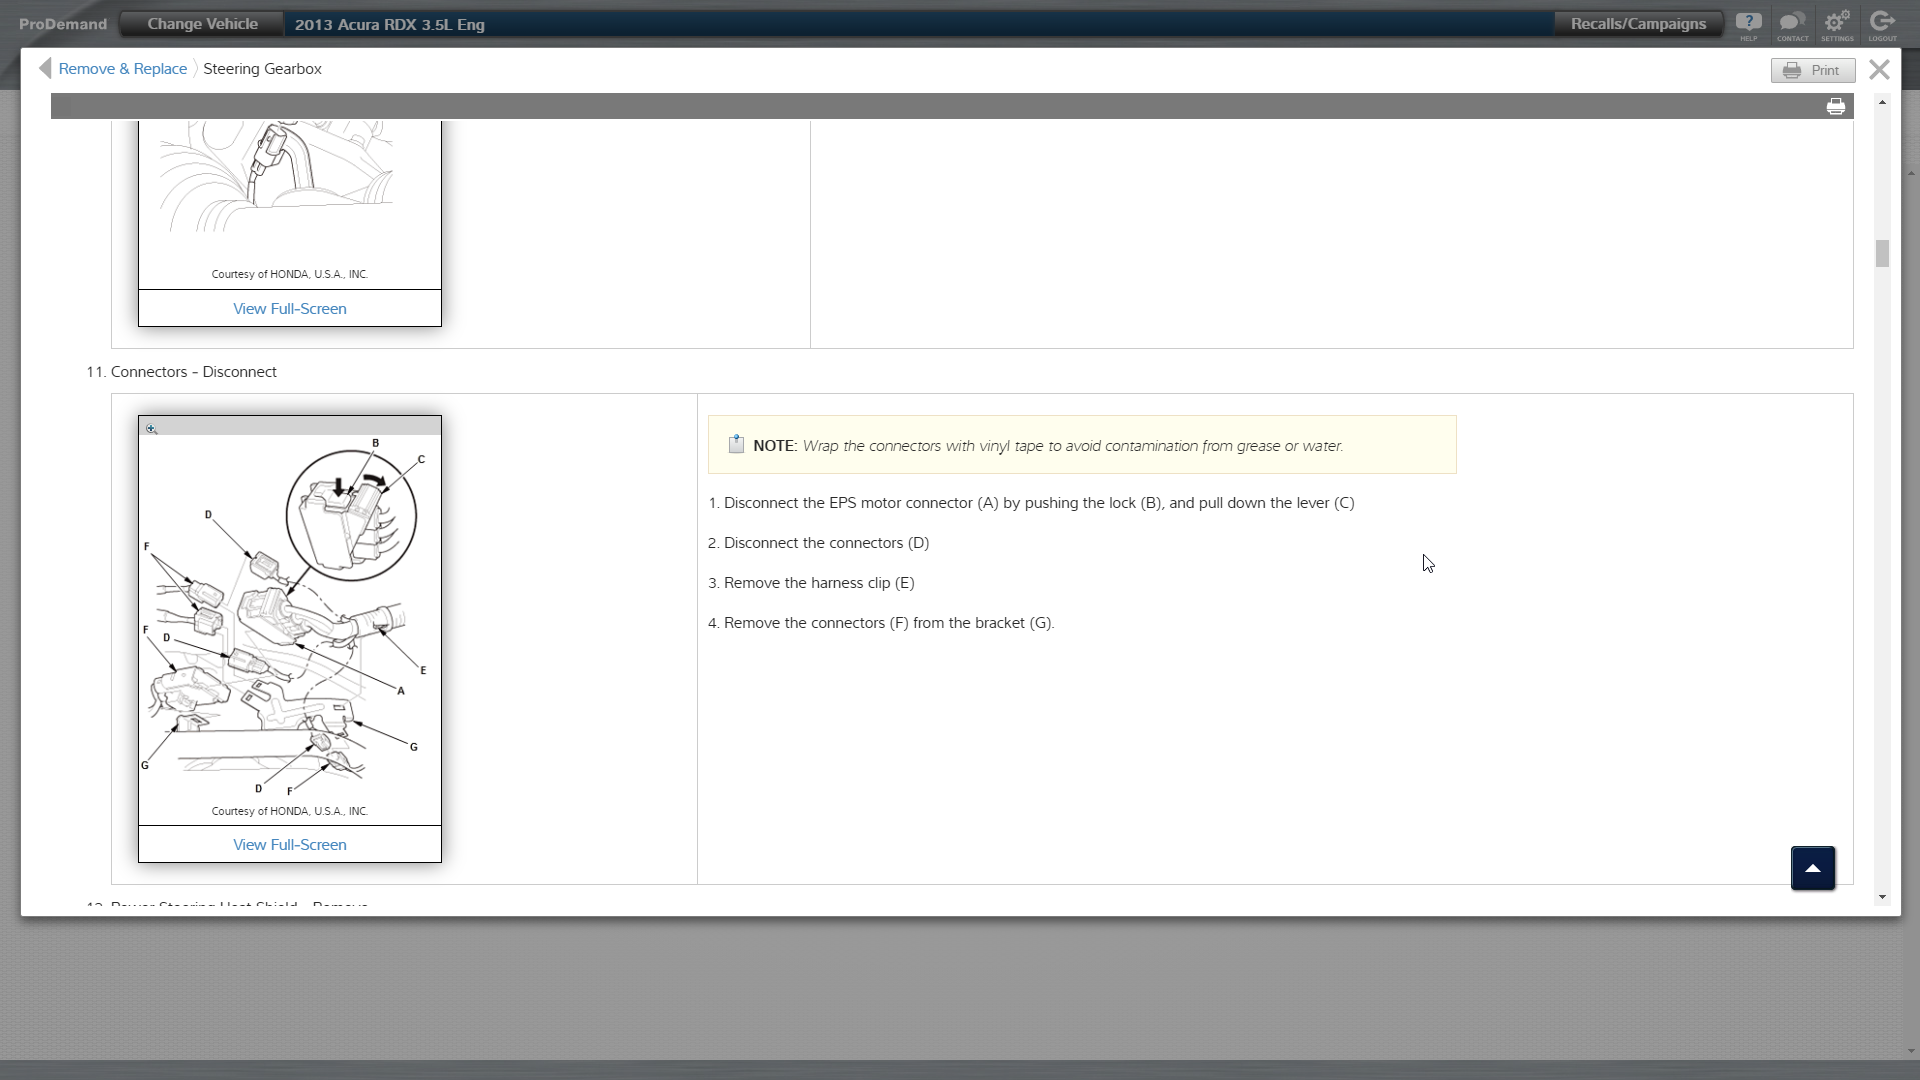Close the Steering Gearbox dialog
Screen dimensions: 1920x1080
[1879, 69]
